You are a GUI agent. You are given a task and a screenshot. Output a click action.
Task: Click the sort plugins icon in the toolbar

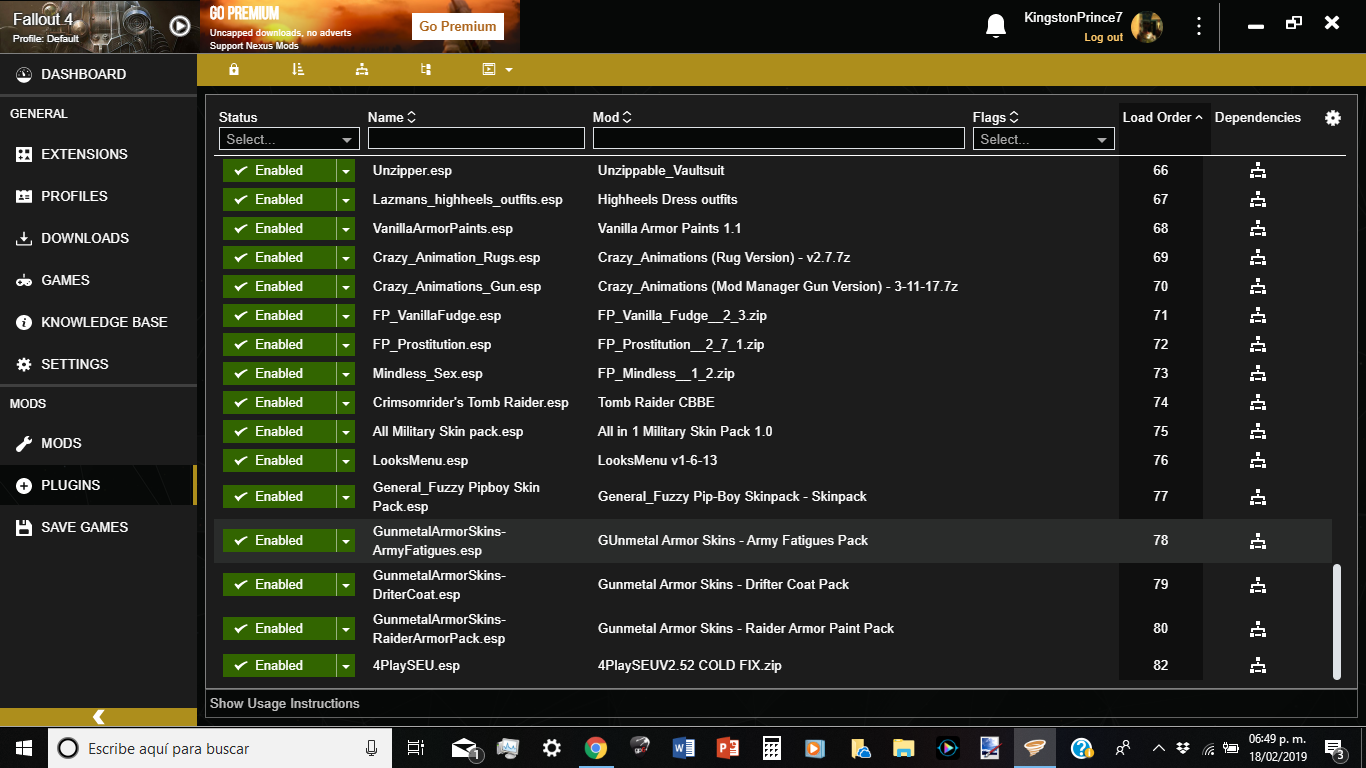coord(298,69)
